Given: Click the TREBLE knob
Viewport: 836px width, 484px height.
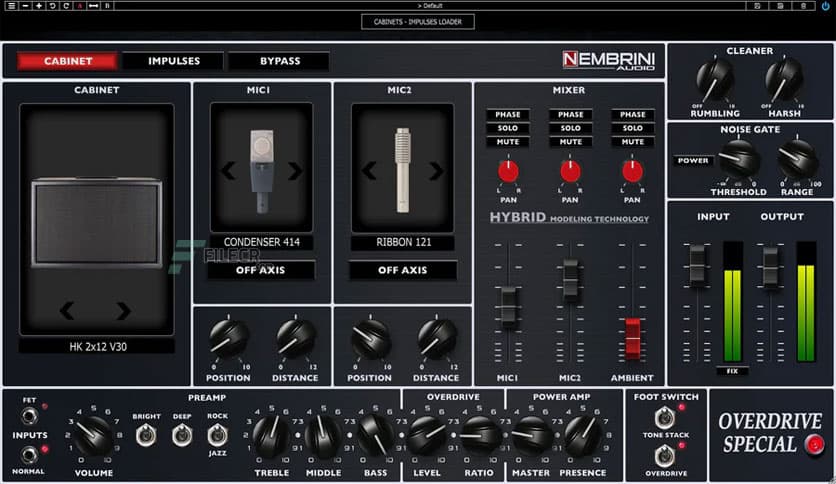Looking at the screenshot, I should 271,435.
